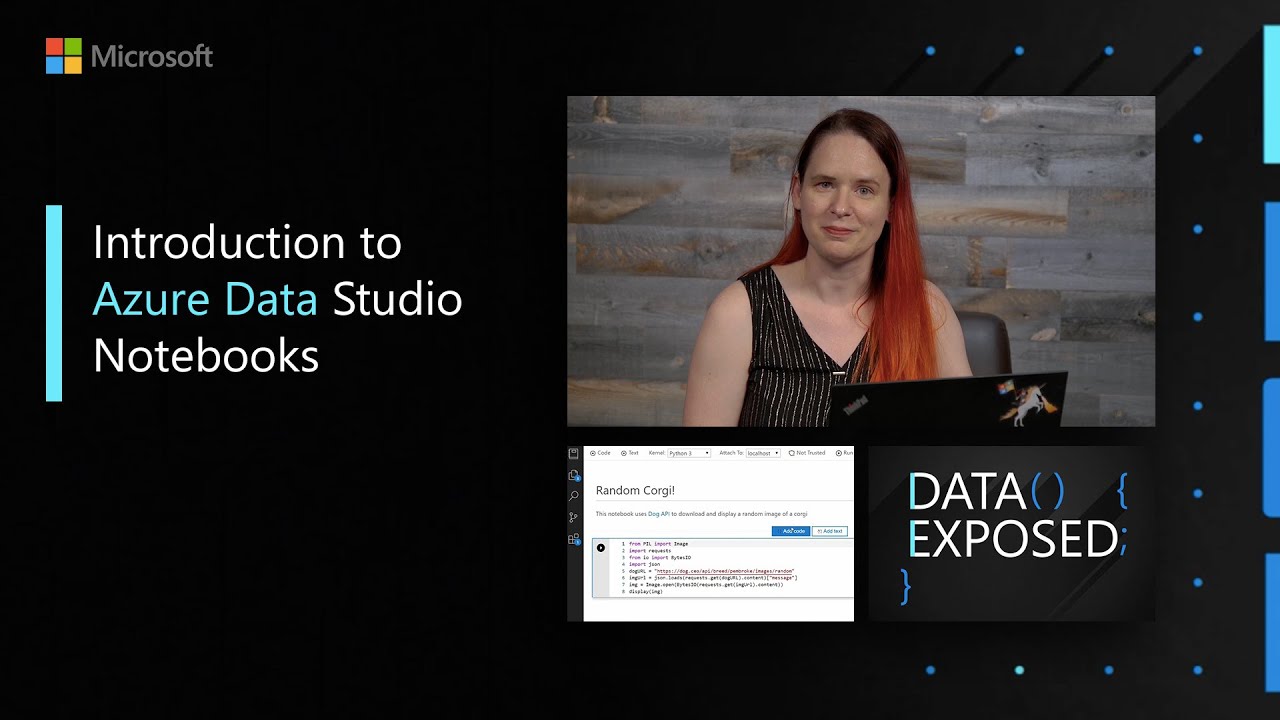Click the 'Azure Data' highlighted text

click(205, 299)
